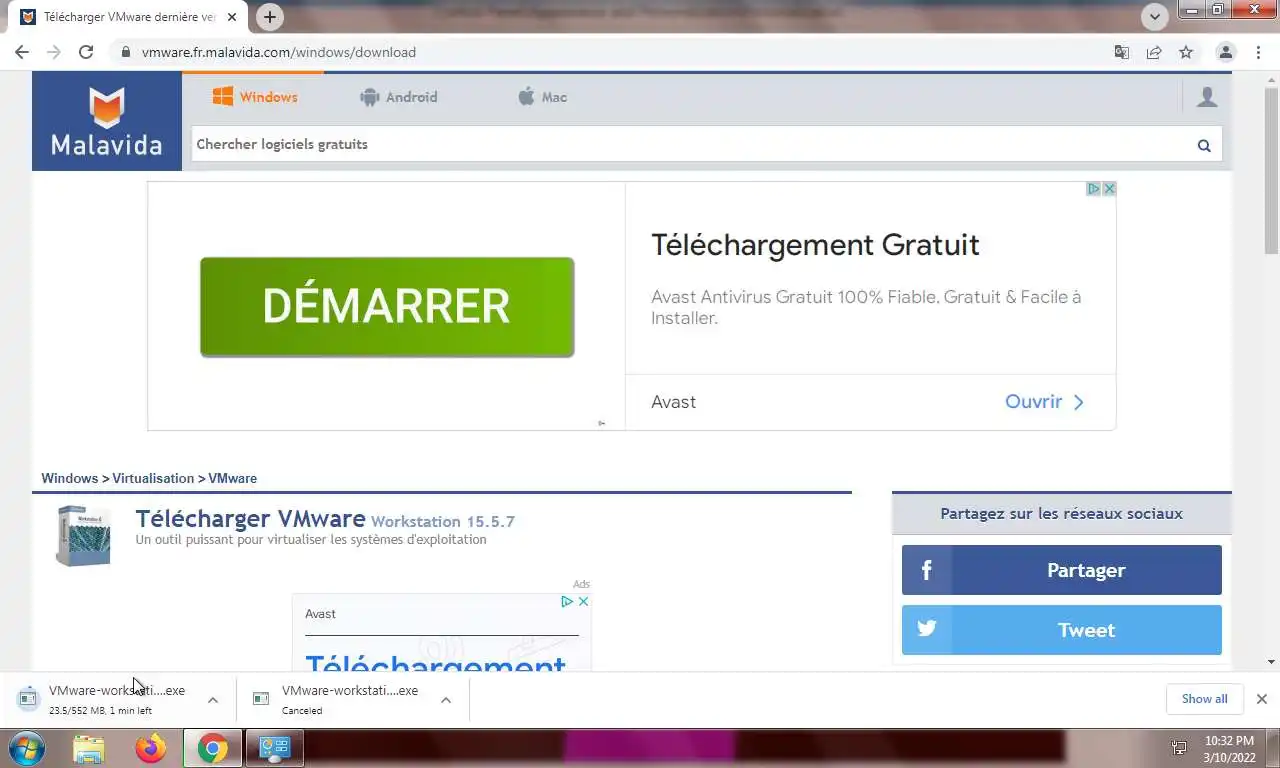1280x768 pixels.
Task: Open the Chrome profile icon
Action: (1225, 52)
